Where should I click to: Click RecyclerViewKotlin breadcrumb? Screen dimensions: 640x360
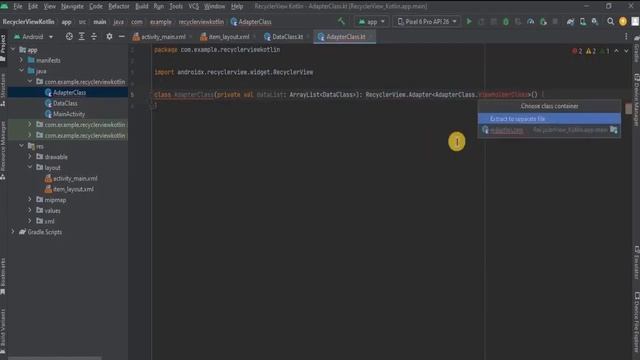28,22
